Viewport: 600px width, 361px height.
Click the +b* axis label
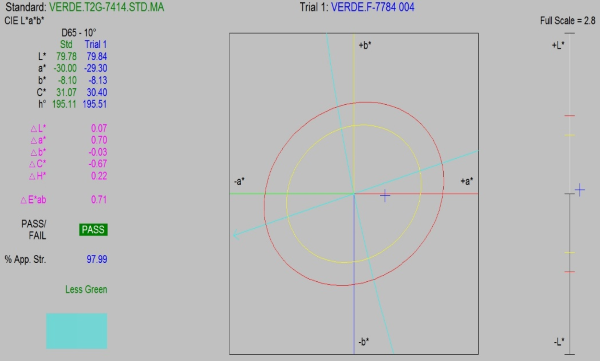click(x=365, y=45)
